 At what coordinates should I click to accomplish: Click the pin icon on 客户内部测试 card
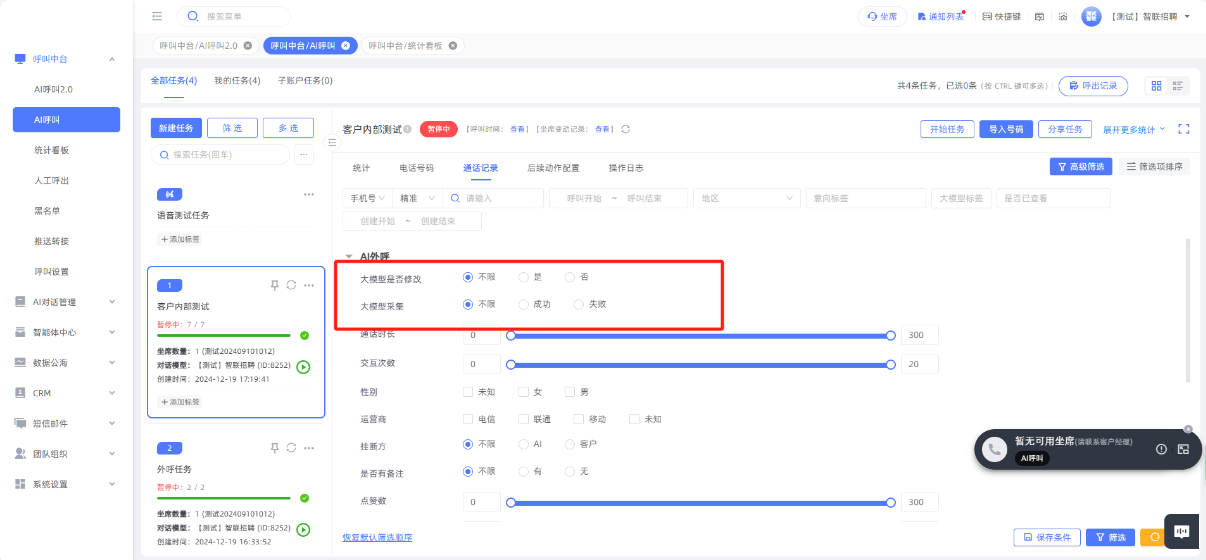[275, 285]
